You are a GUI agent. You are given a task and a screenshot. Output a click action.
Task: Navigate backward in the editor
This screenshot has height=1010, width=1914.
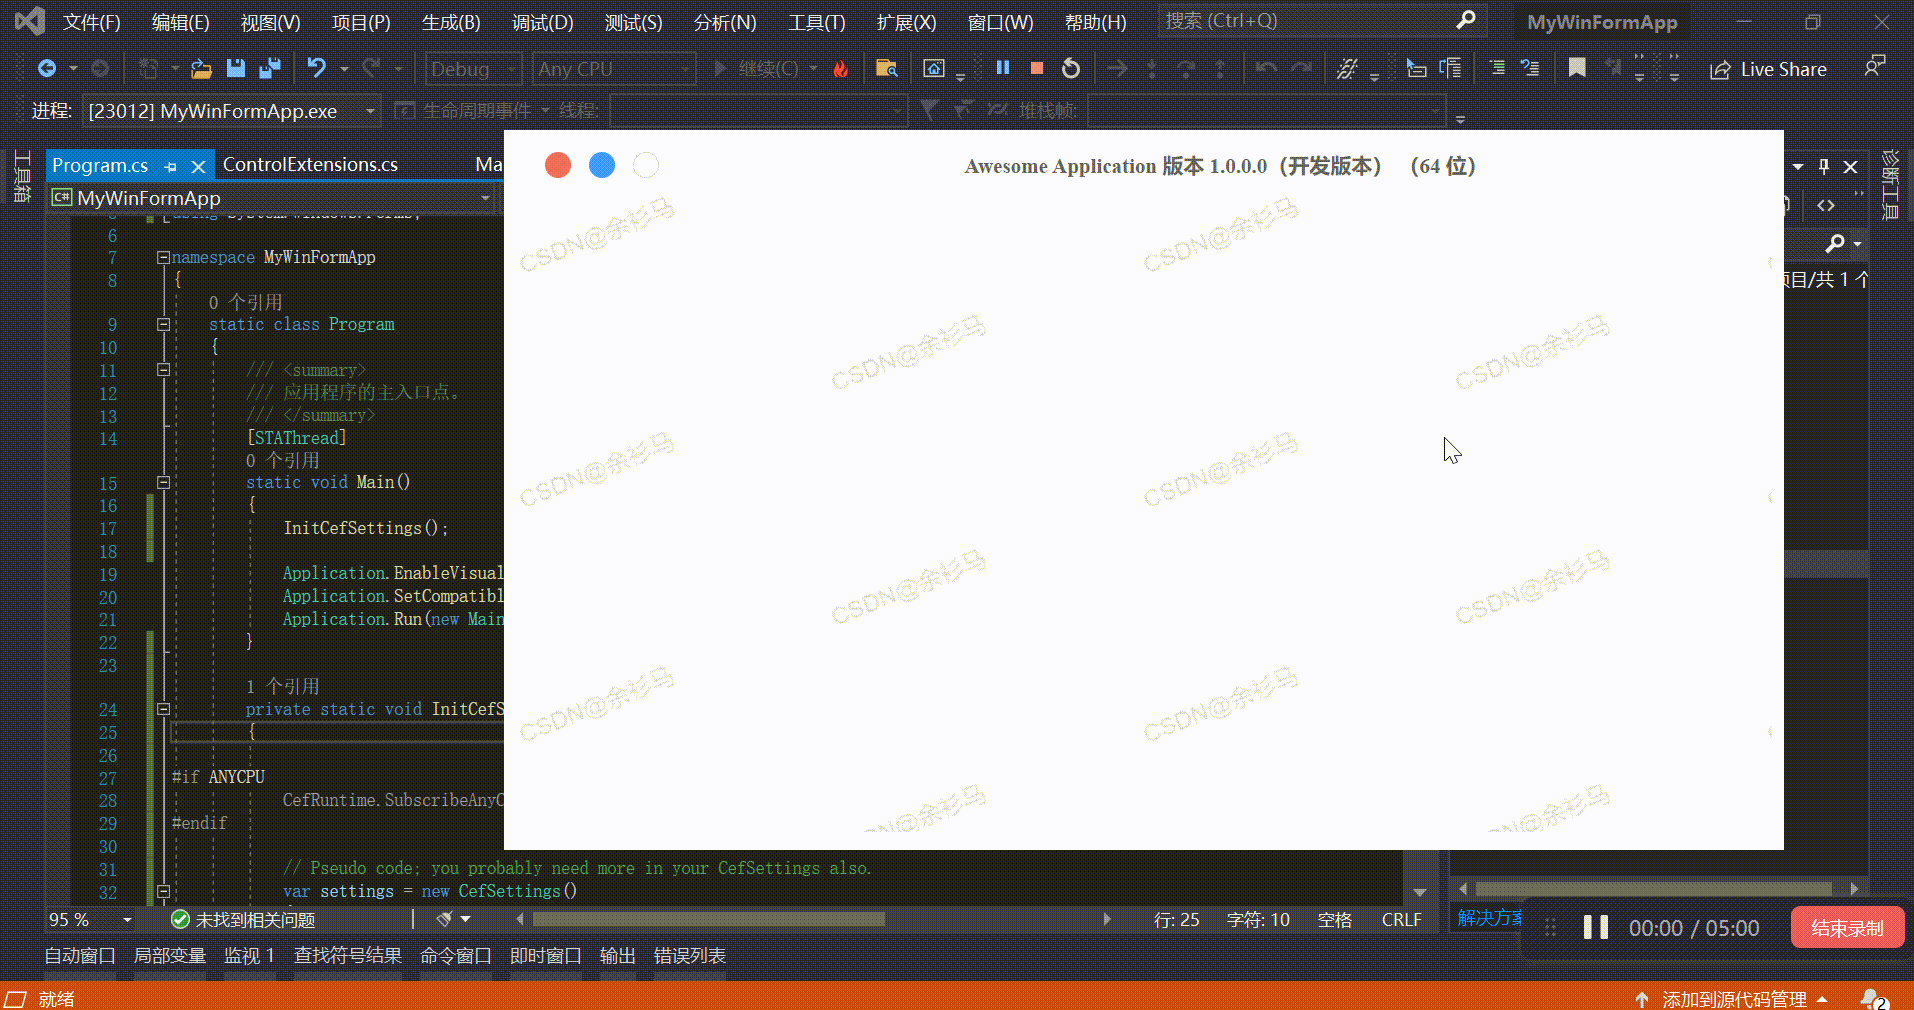(49, 68)
